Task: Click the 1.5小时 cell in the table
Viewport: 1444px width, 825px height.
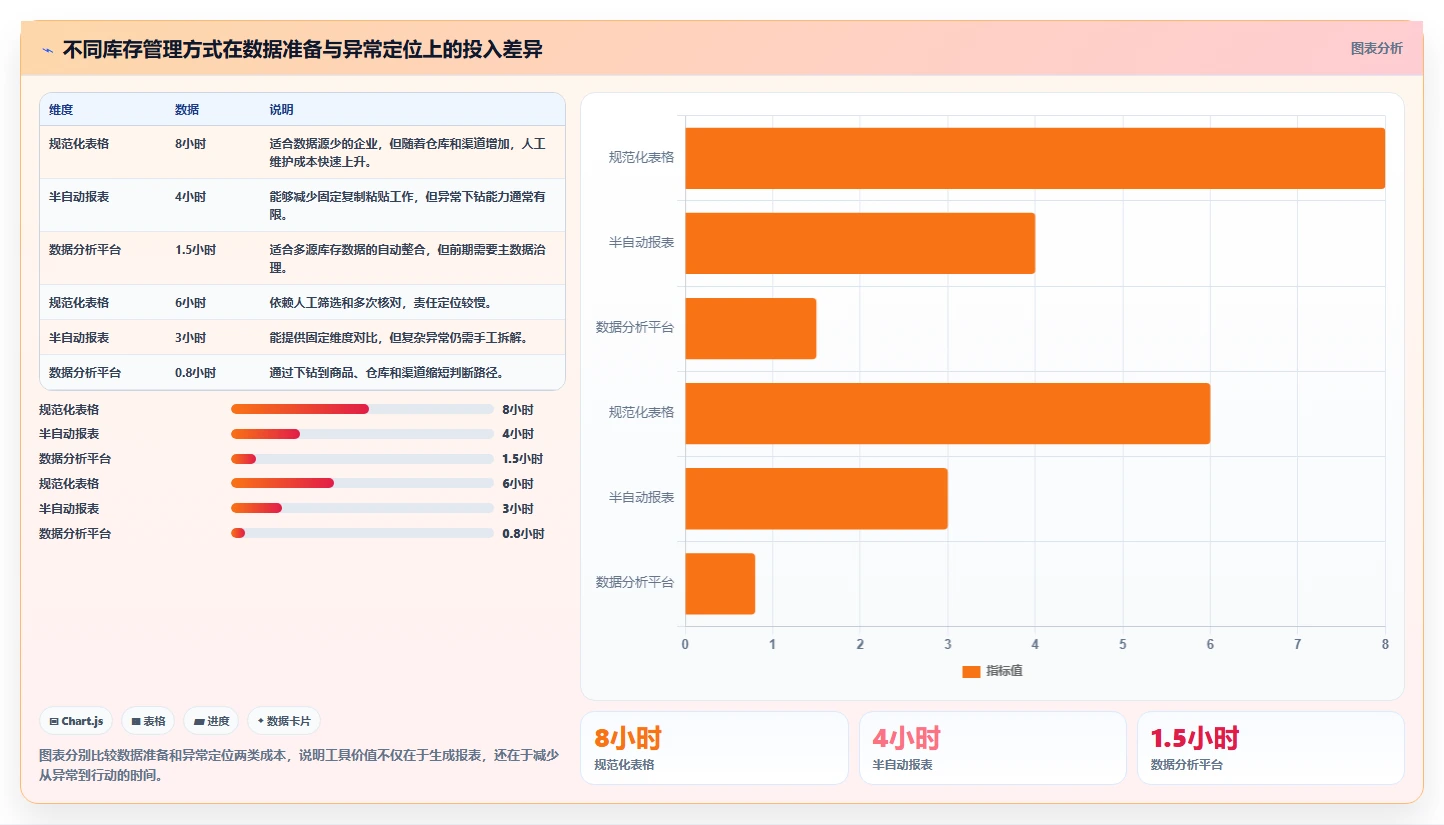Action: pyautogui.click(x=195, y=249)
